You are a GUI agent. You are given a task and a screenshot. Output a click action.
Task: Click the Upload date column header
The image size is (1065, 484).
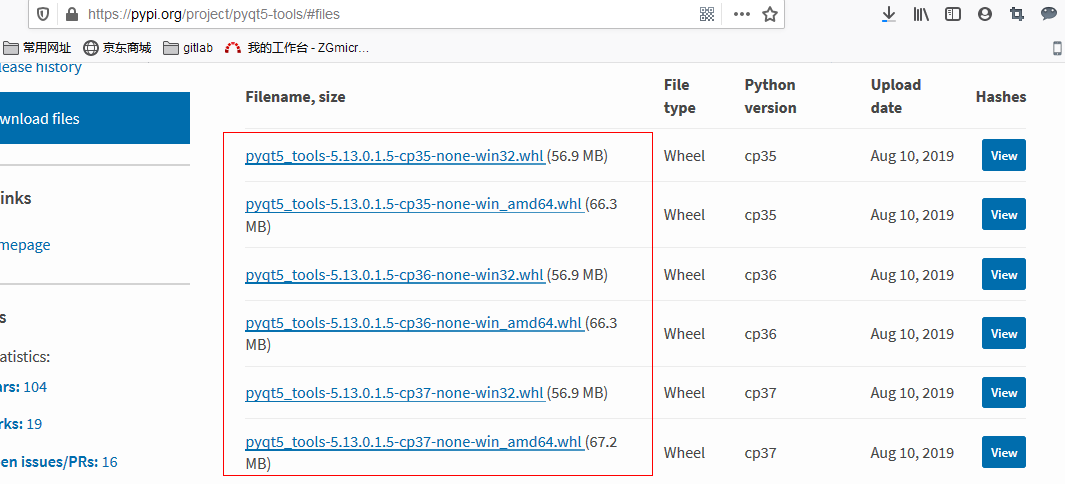[896, 96]
